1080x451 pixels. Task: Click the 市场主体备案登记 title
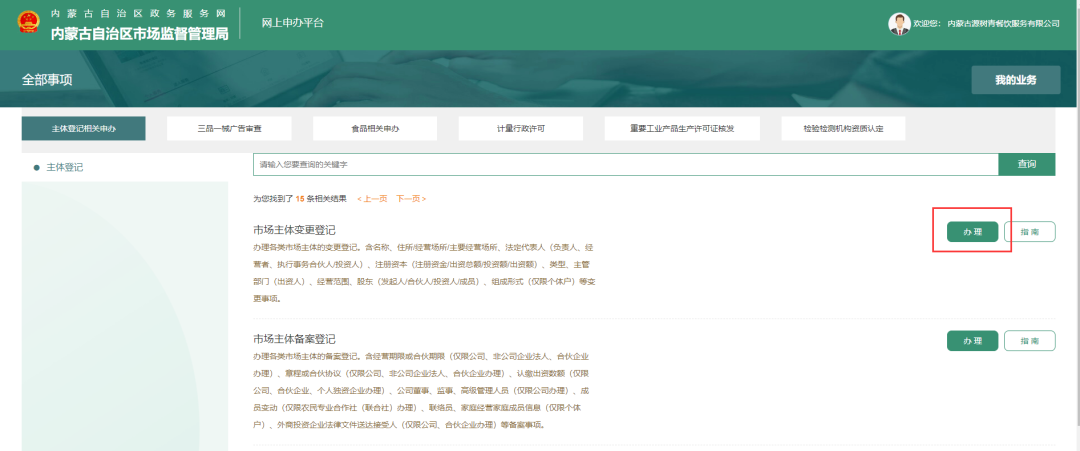pyautogui.click(x=294, y=339)
